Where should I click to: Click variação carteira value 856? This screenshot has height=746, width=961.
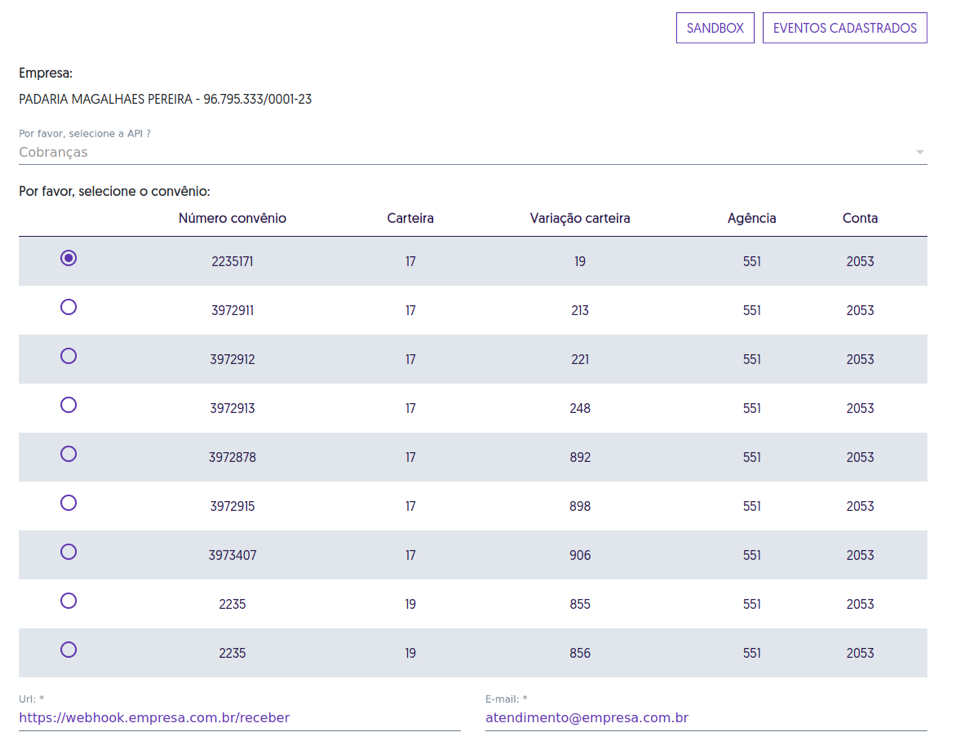coord(580,654)
